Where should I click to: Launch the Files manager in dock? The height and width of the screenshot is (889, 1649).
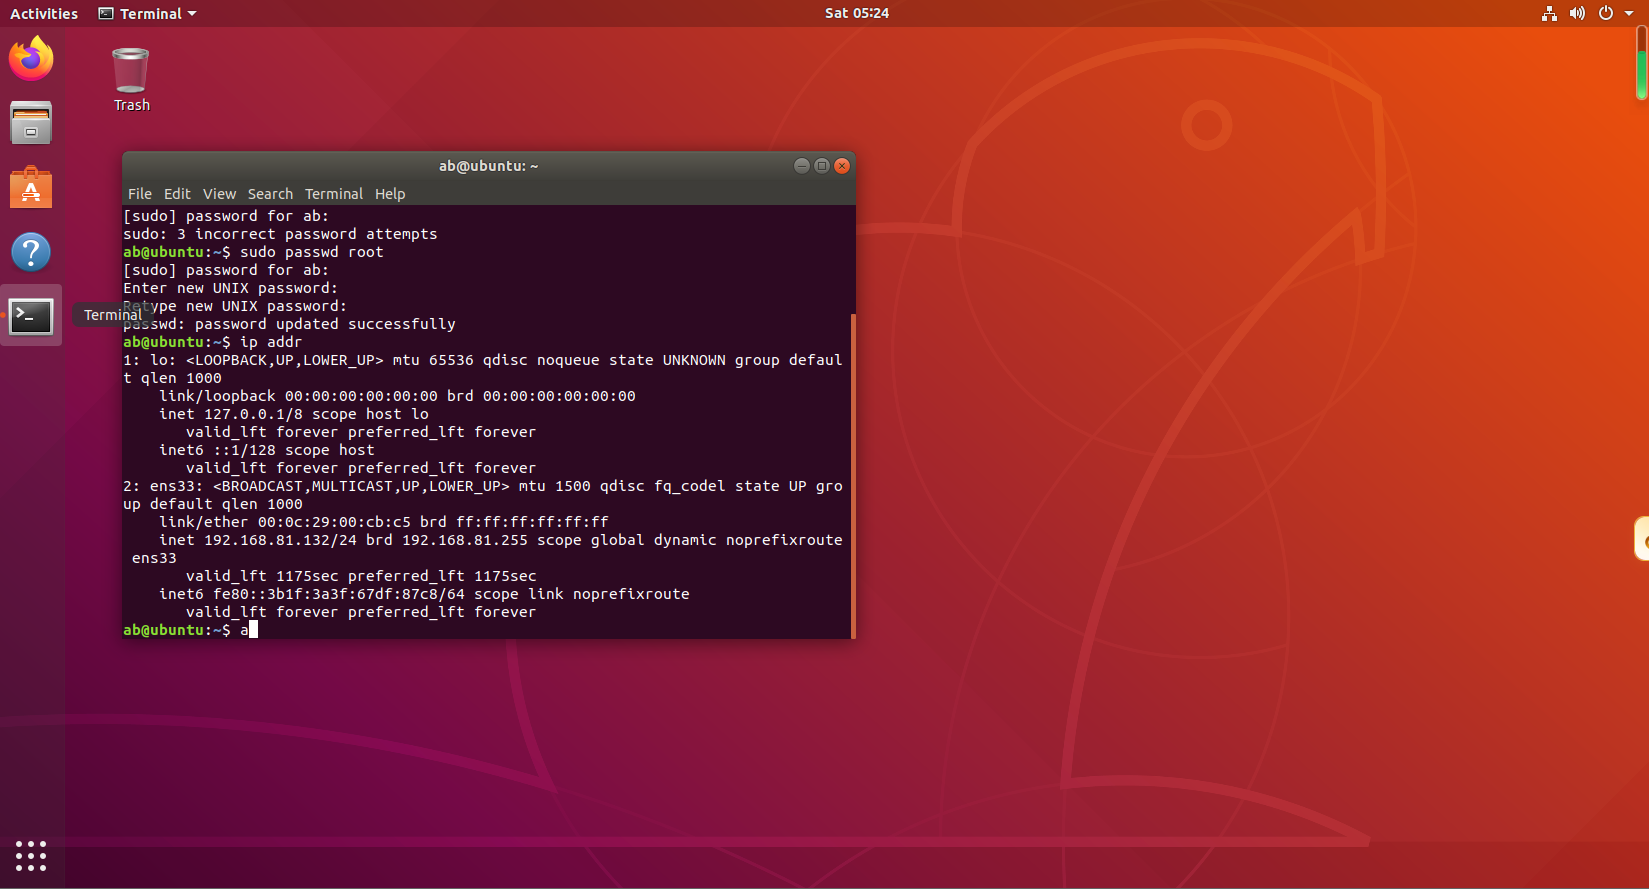31,123
